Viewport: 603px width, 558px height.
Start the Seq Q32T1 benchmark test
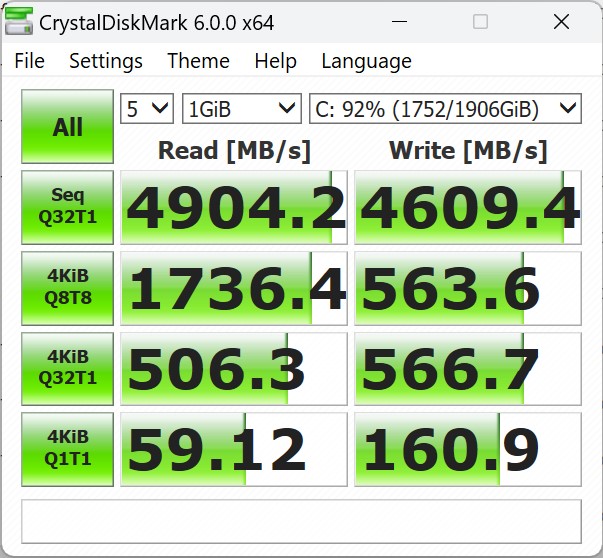68,207
